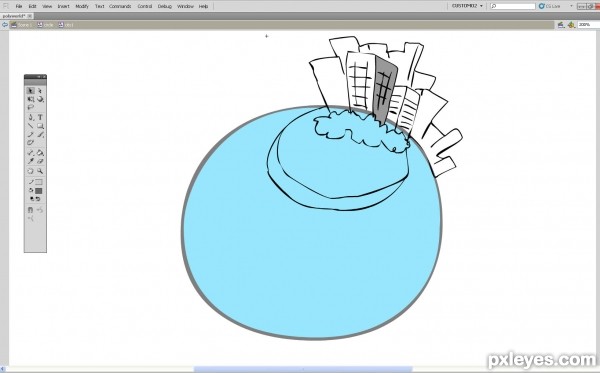The height and width of the screenshot is (373, 600).
Task: Choose the Deco tool
Action: coord(31,142)
